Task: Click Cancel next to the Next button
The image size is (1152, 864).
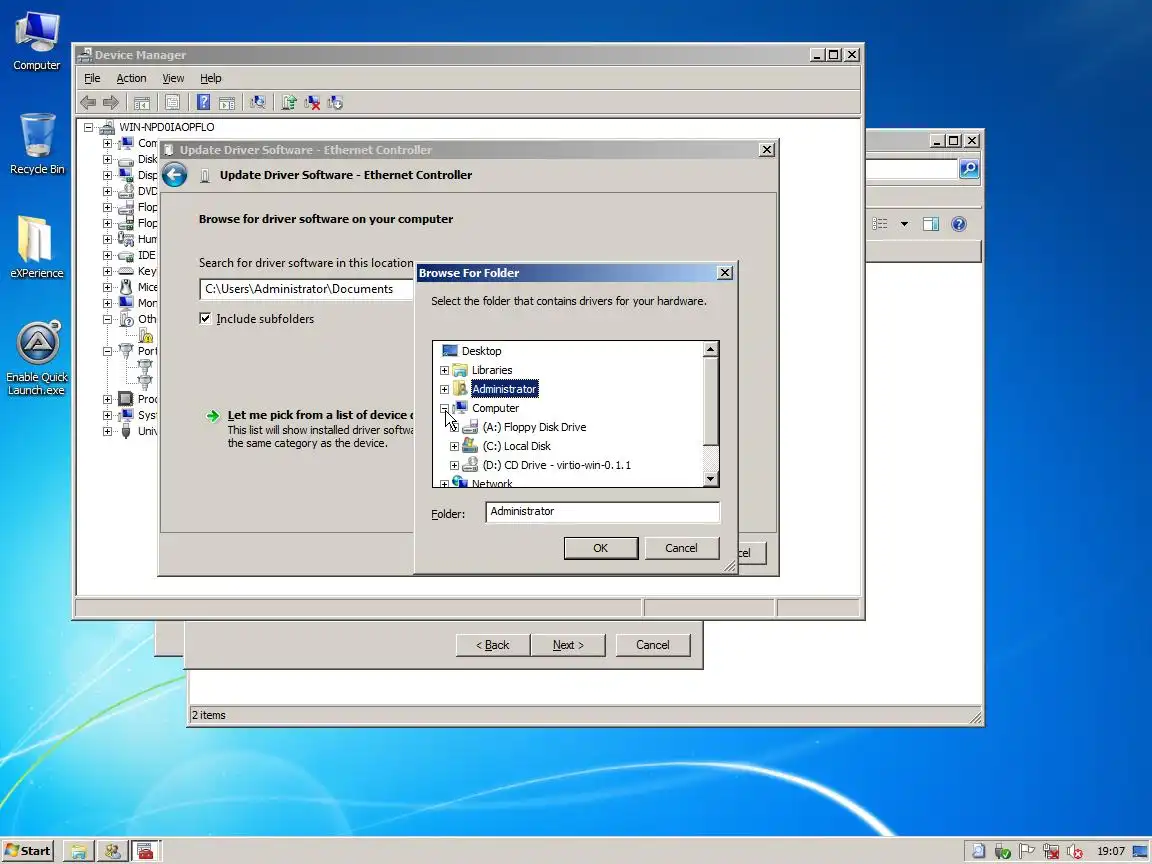Action: (x=652, y=645)
